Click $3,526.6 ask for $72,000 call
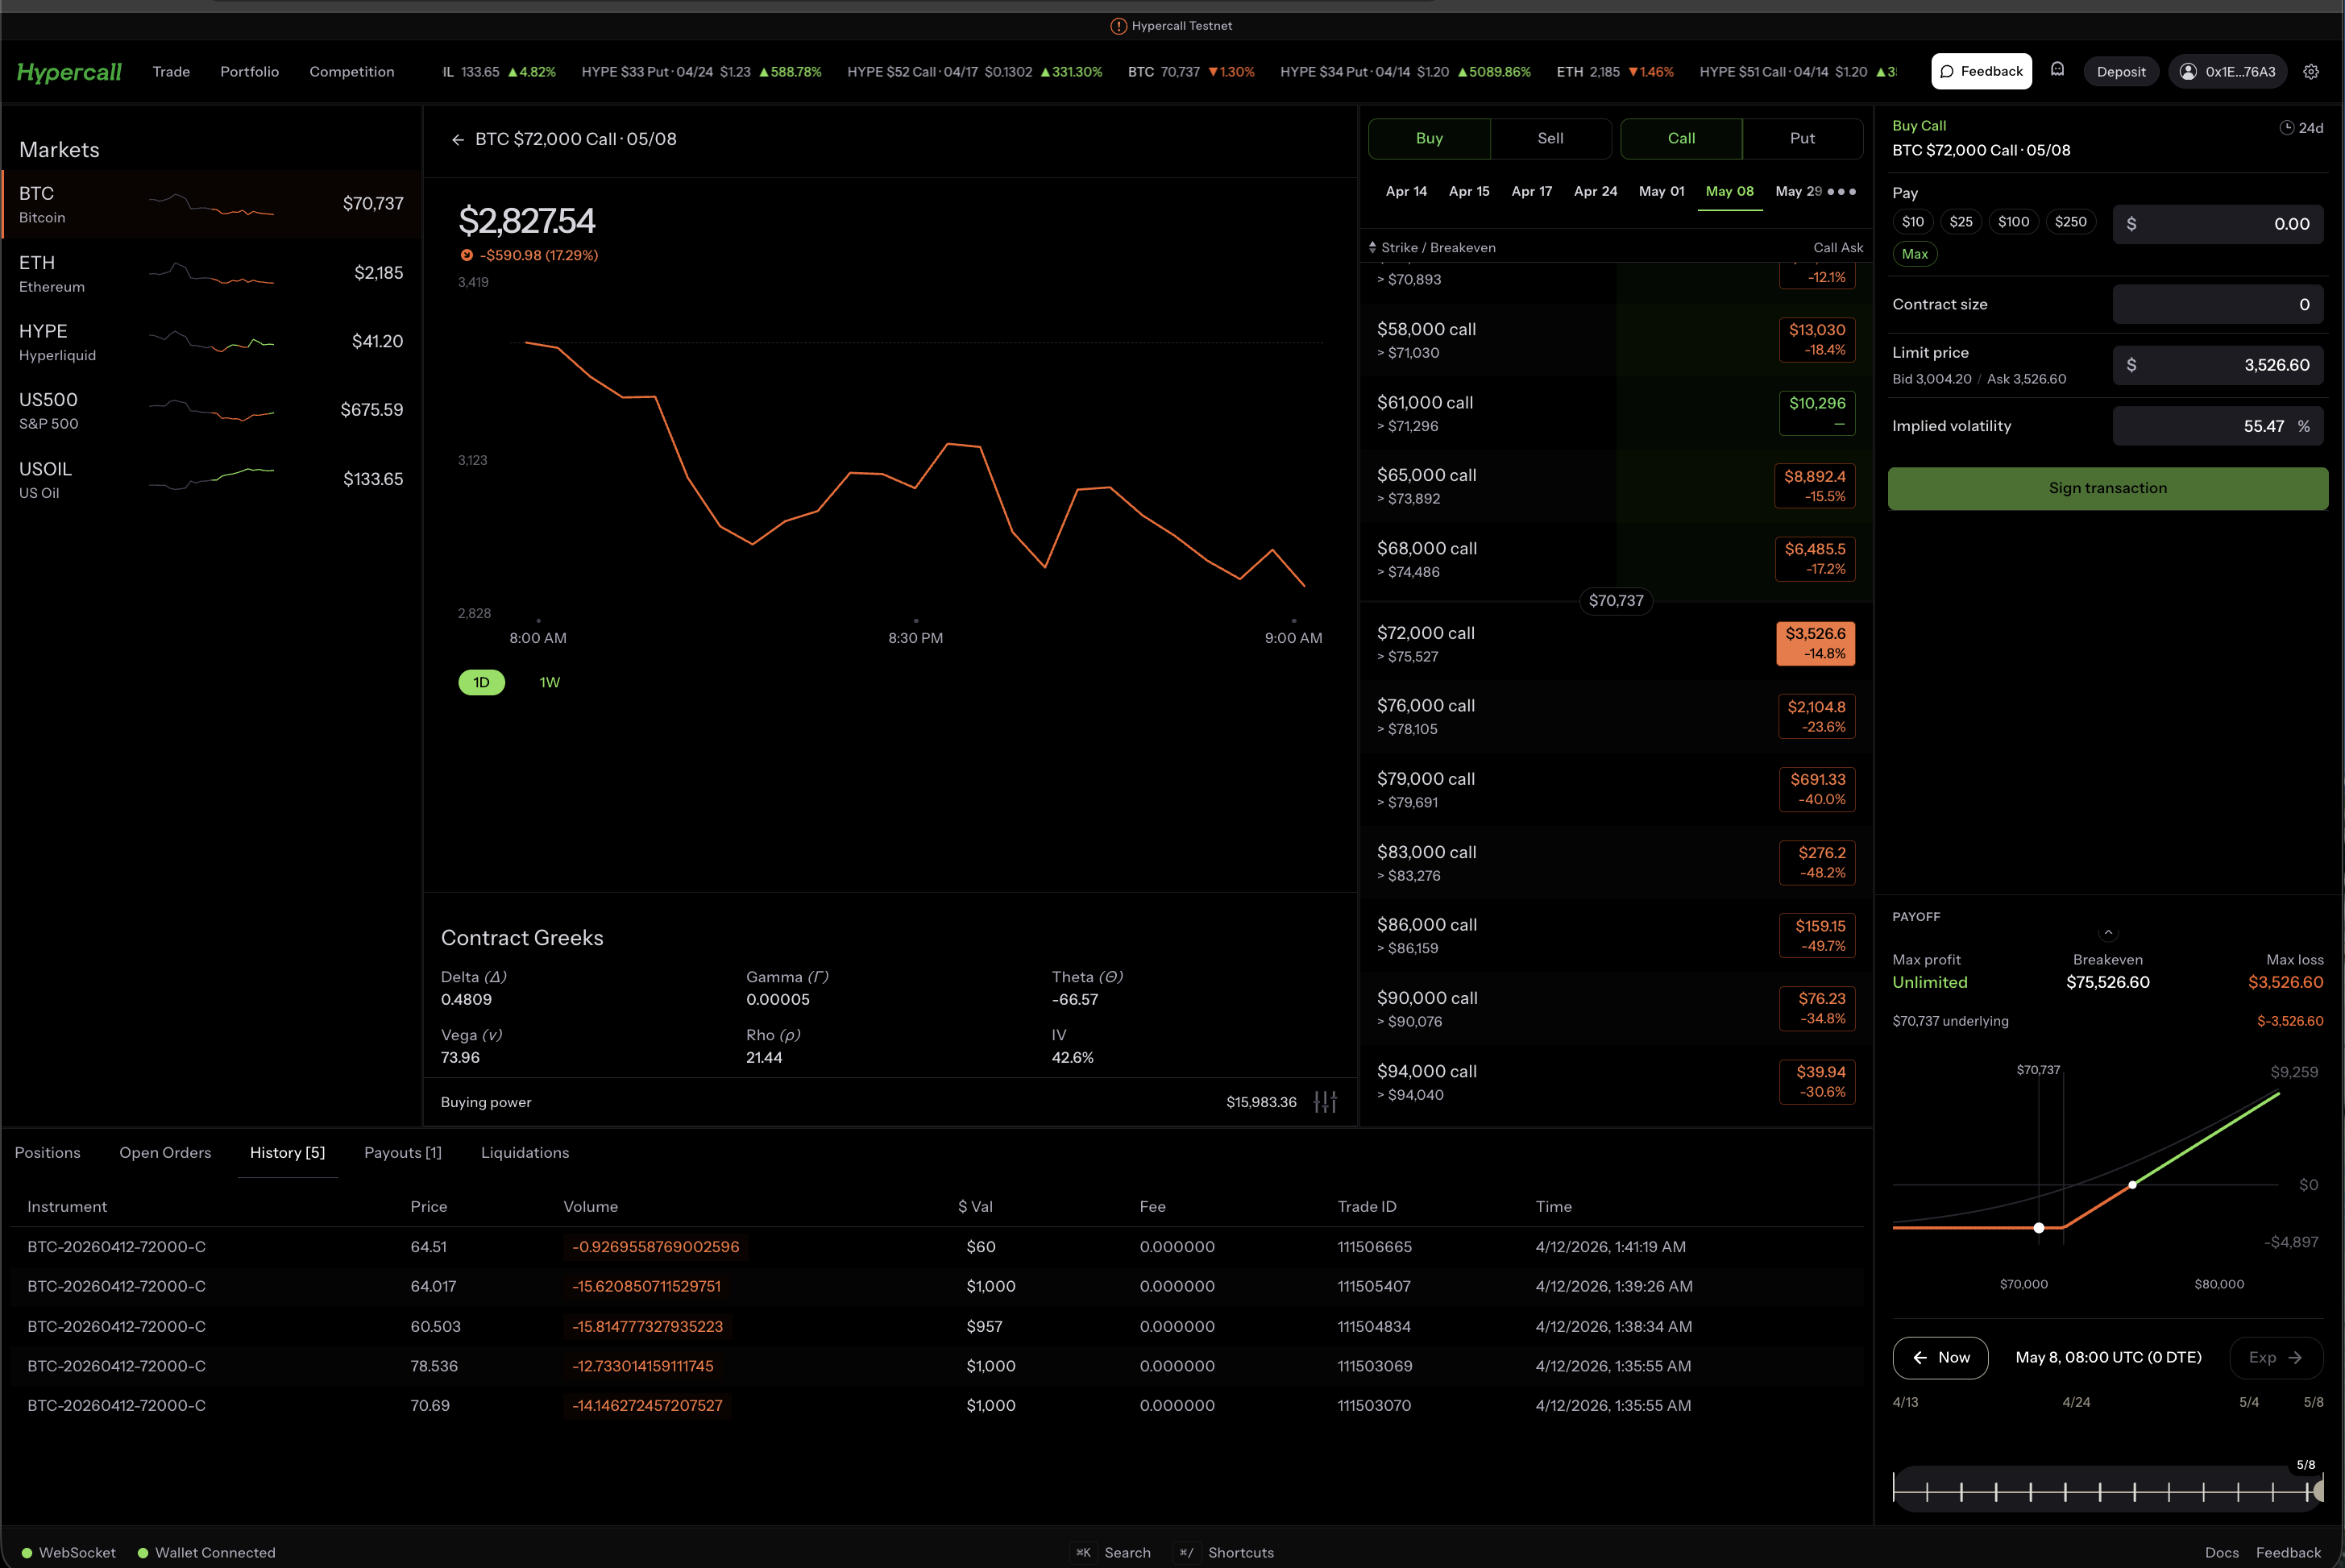The width and height of the screenshot is (2345, 1568). click(1815, 643)
